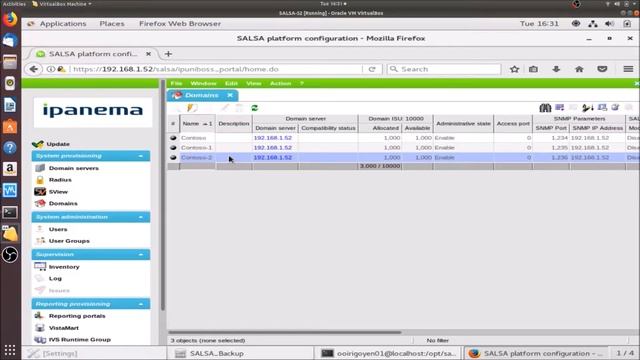
Task: Open Terminal from the Ubuntu dock
Action: (10, 212)
